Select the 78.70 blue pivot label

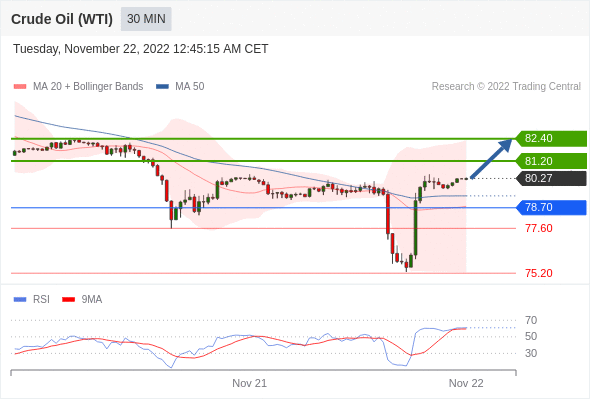pos(551,207)
